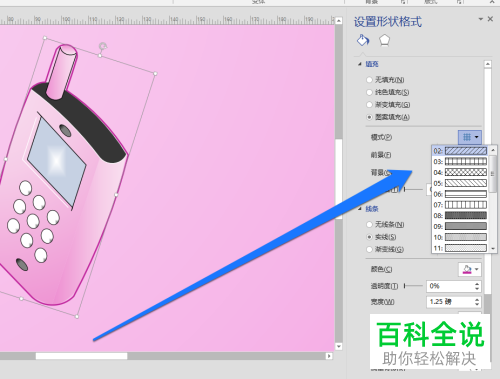The height and width of the screenshot is (379, 500).
Task: Click the canvas vertical scrollbar thumb
Action: click(339, 179)
